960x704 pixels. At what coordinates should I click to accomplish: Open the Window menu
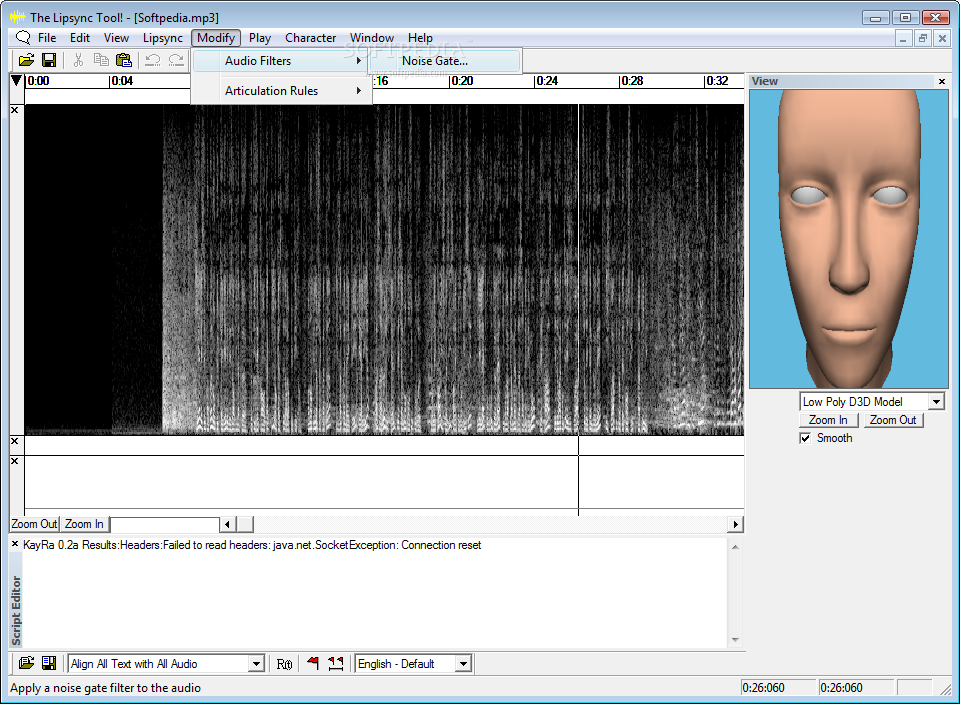coord(372,37)
